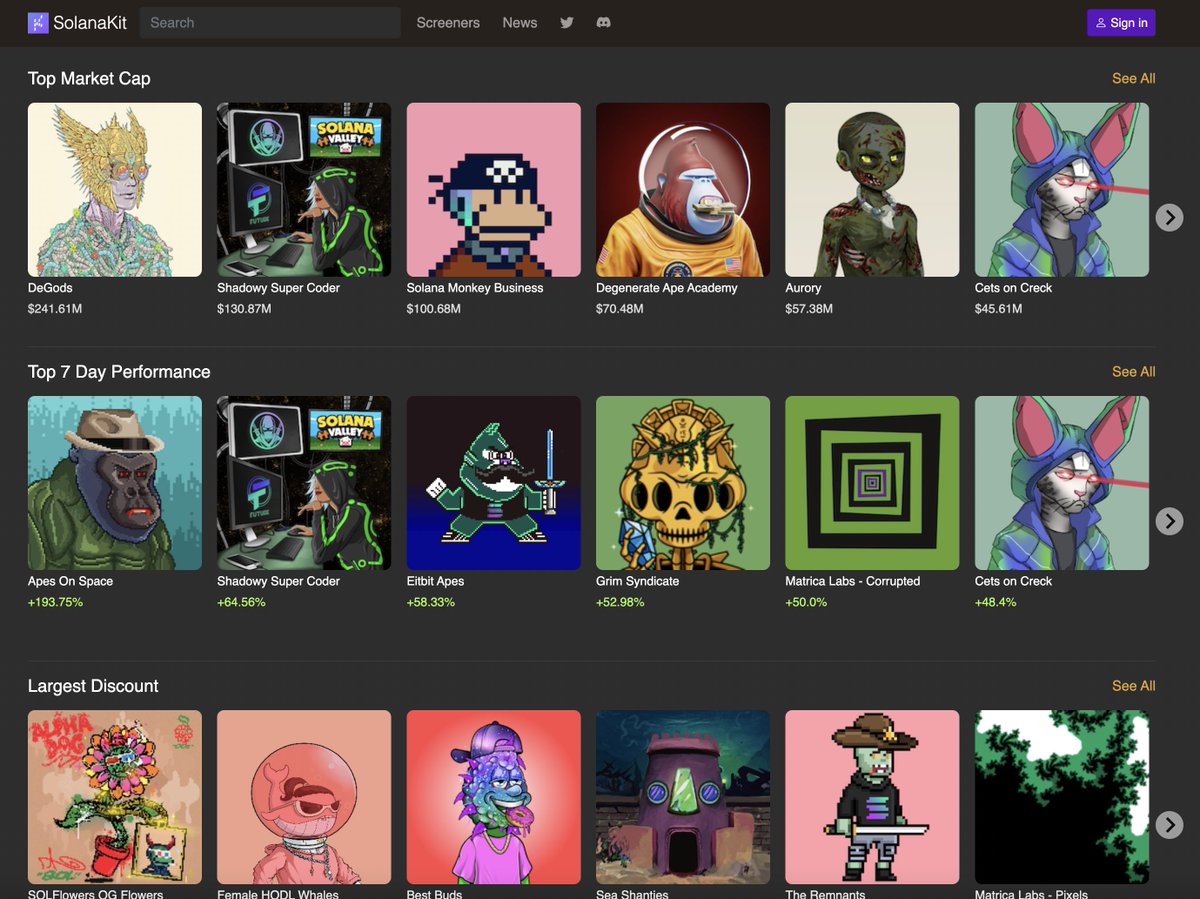
Task: Open the Apes On Space thumbnail
Action: (x=115, y=483)
